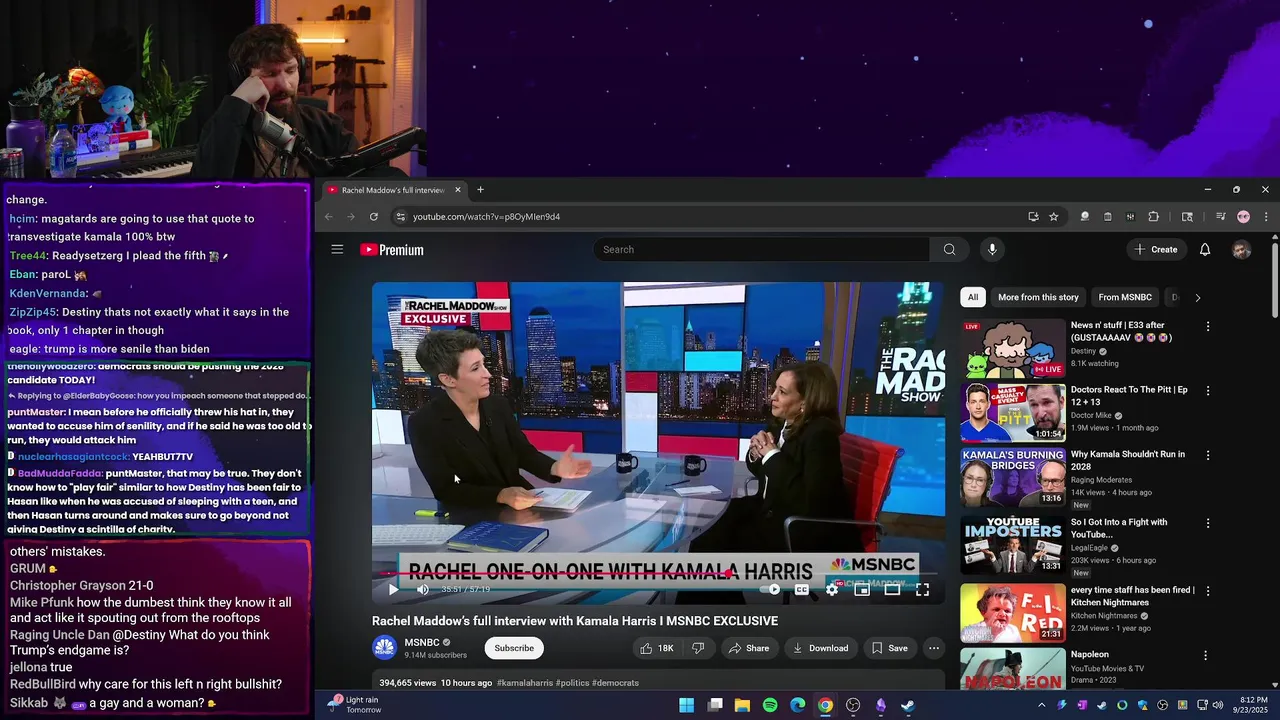Reload the YouTube page

[x=374, y=216]
